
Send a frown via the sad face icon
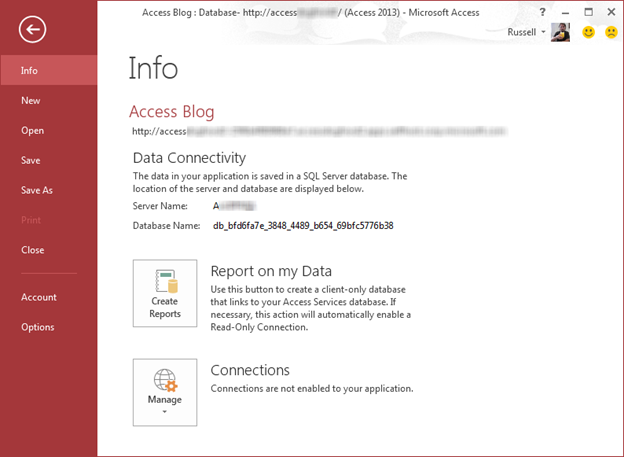click(611, 32)
